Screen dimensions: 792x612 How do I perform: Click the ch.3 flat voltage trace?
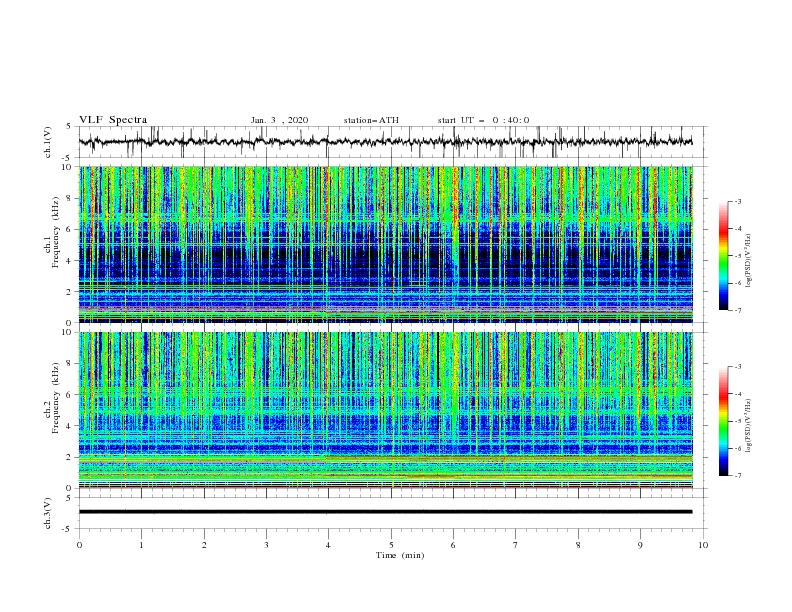point(385,512)
